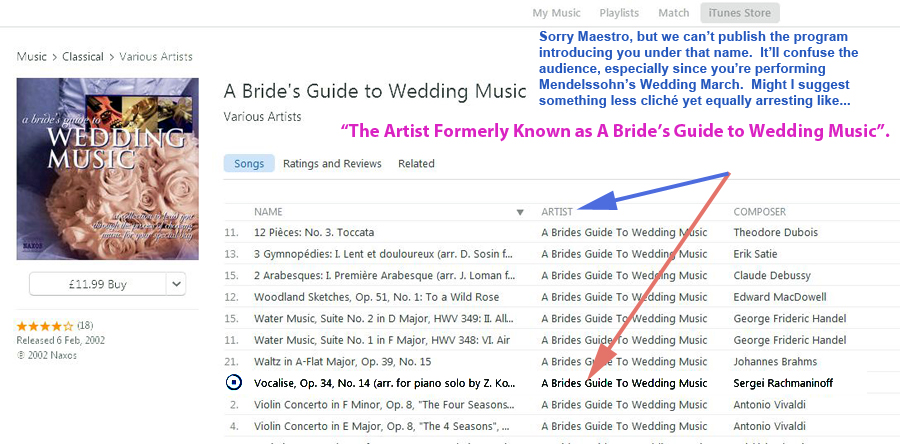
Task: Buy the album for £11.99
Action: tap(97, 284)
